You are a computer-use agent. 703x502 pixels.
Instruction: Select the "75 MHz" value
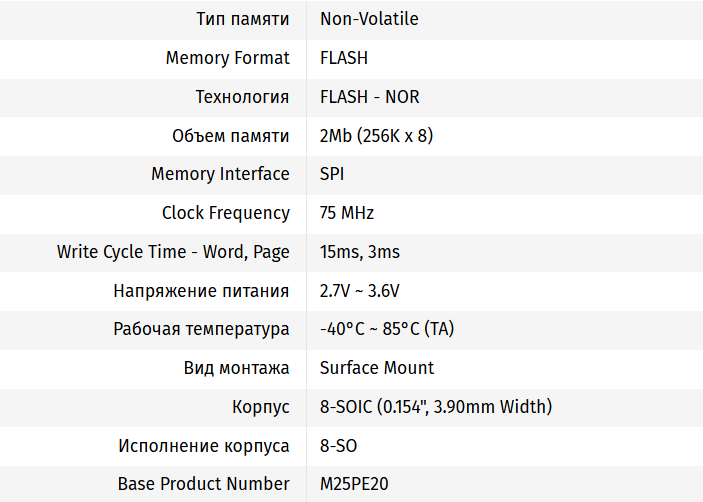click(x=347, y=213)
